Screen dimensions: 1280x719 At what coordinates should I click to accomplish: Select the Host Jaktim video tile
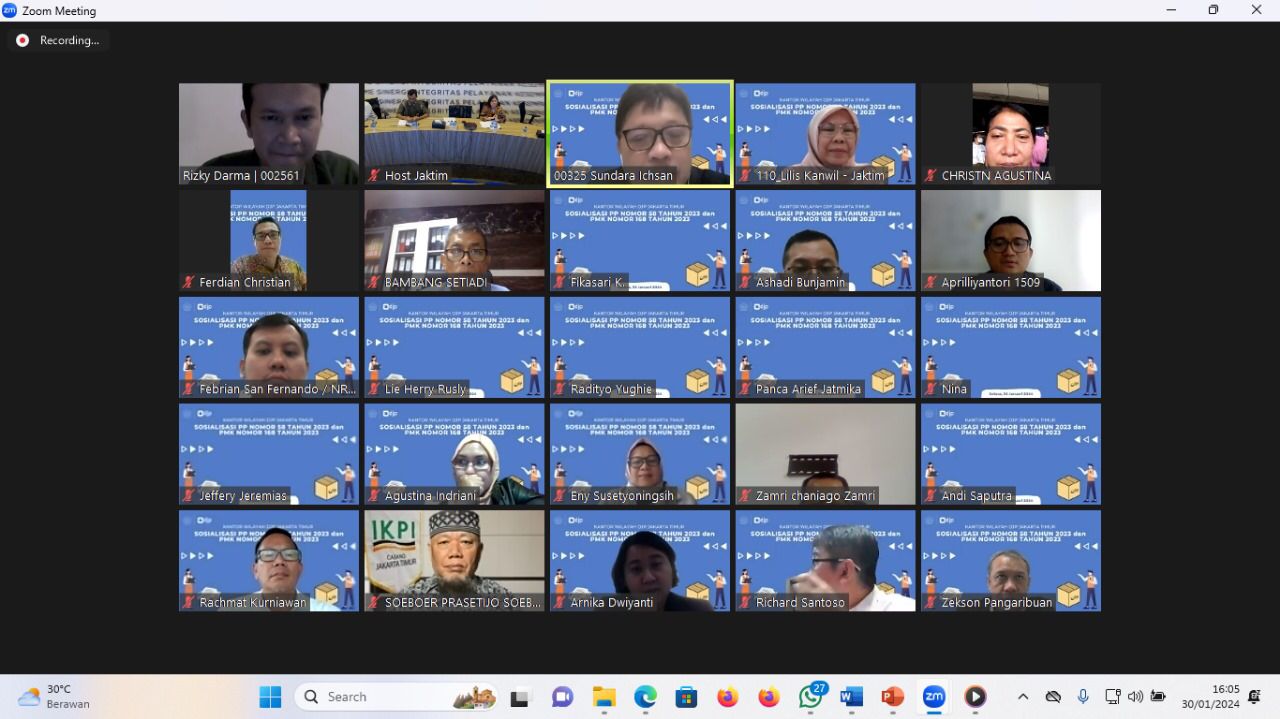454,133
